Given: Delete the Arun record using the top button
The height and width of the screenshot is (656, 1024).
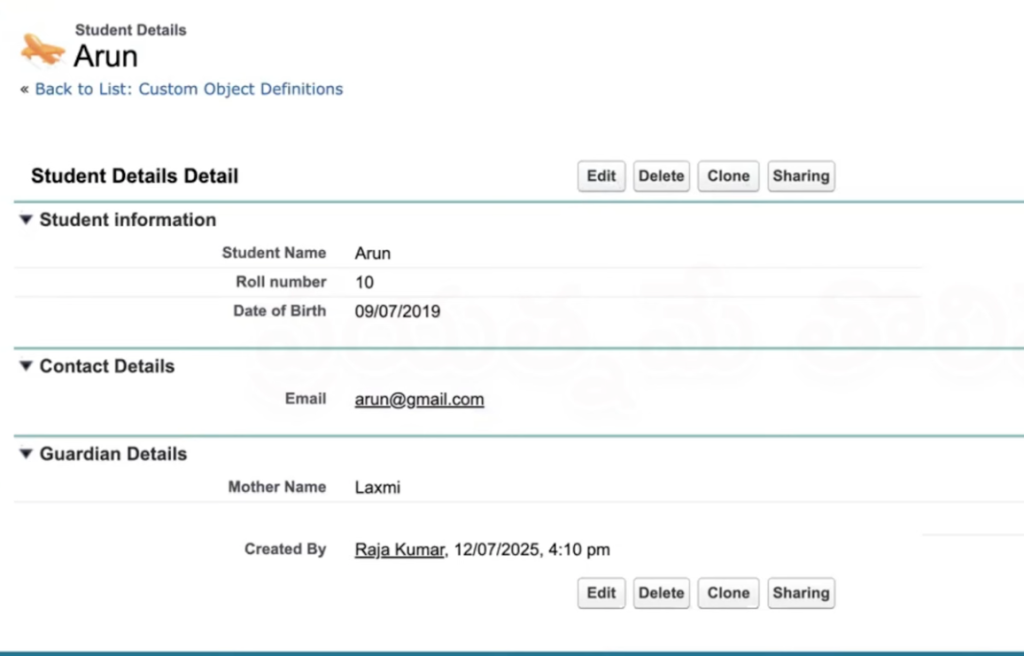Looking at the screenshot, I should tap(661, 176).
